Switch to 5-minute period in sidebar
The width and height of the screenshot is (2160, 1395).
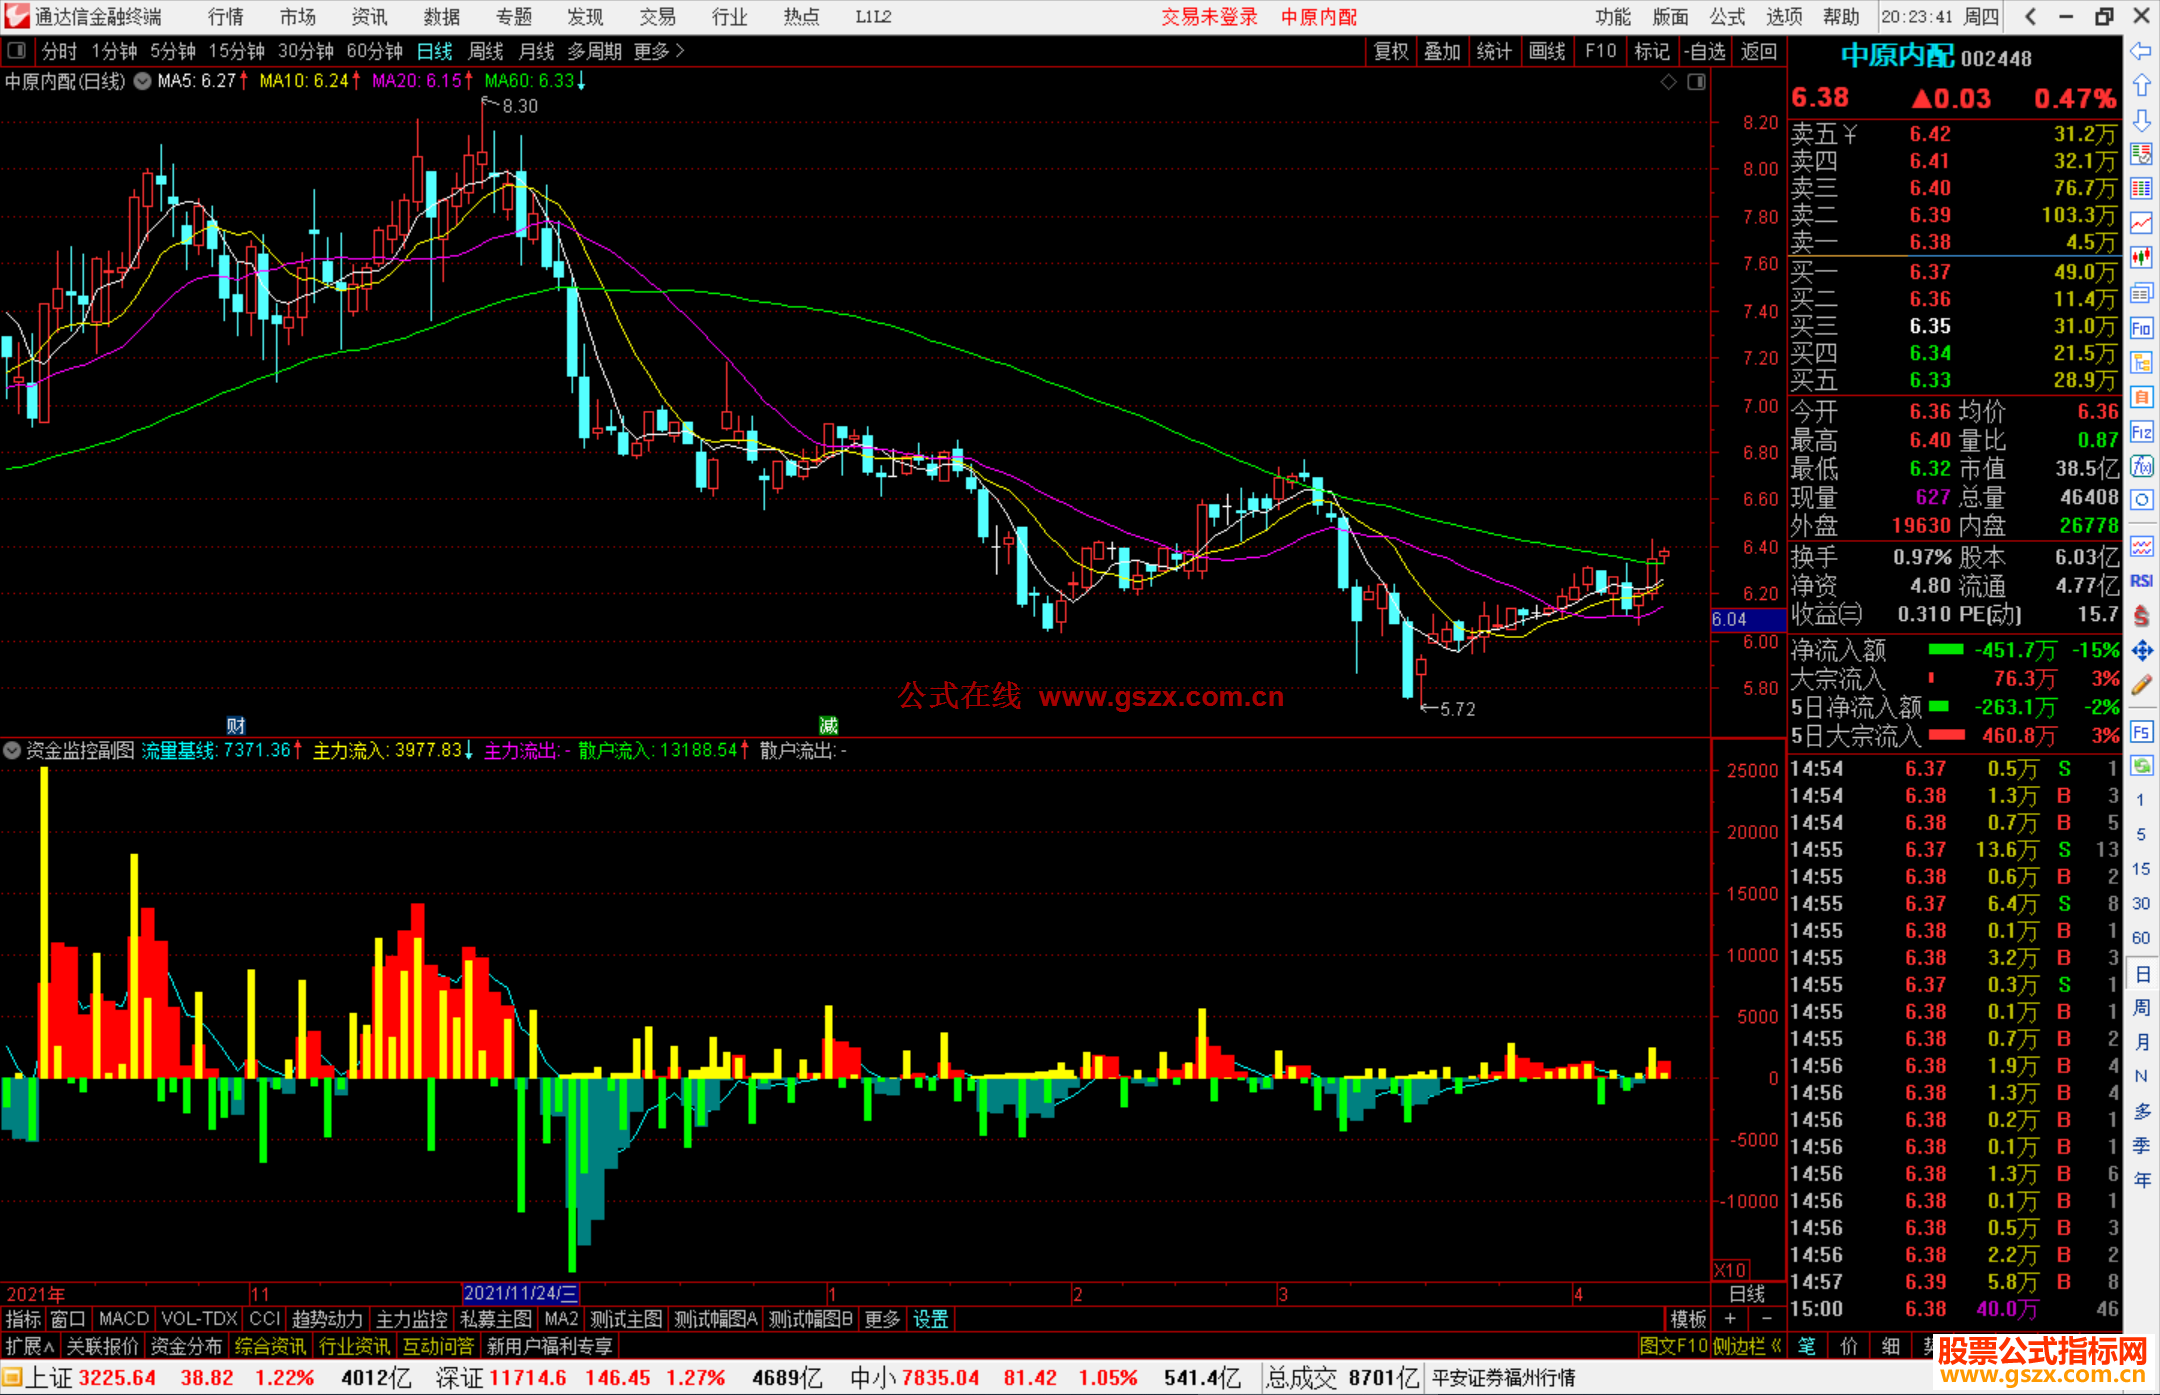2140,834
